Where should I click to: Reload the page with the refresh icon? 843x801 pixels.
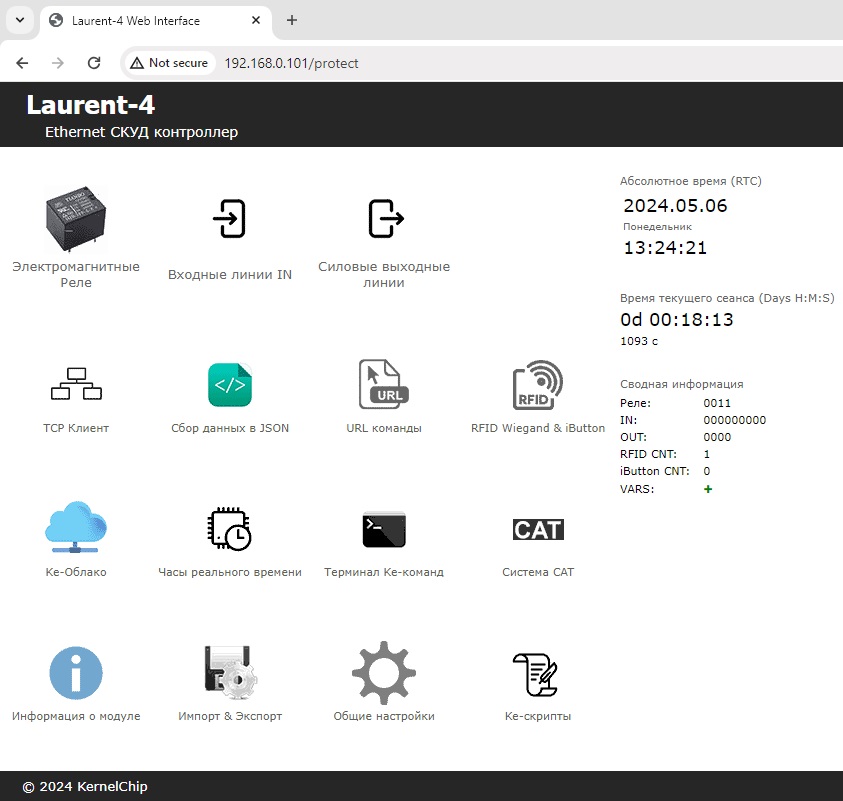pyautogui.click(x=94, y=63)
